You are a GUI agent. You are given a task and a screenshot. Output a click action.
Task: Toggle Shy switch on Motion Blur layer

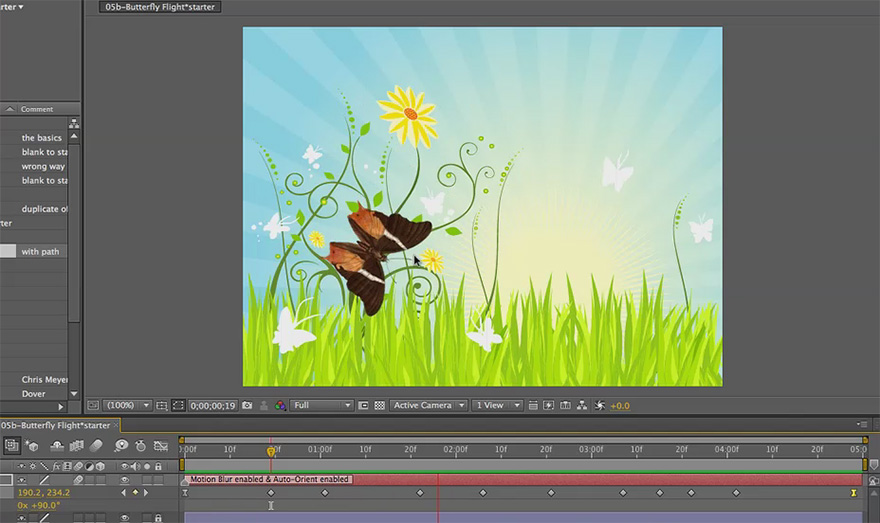pyautogui.click(x=22, y=480)
